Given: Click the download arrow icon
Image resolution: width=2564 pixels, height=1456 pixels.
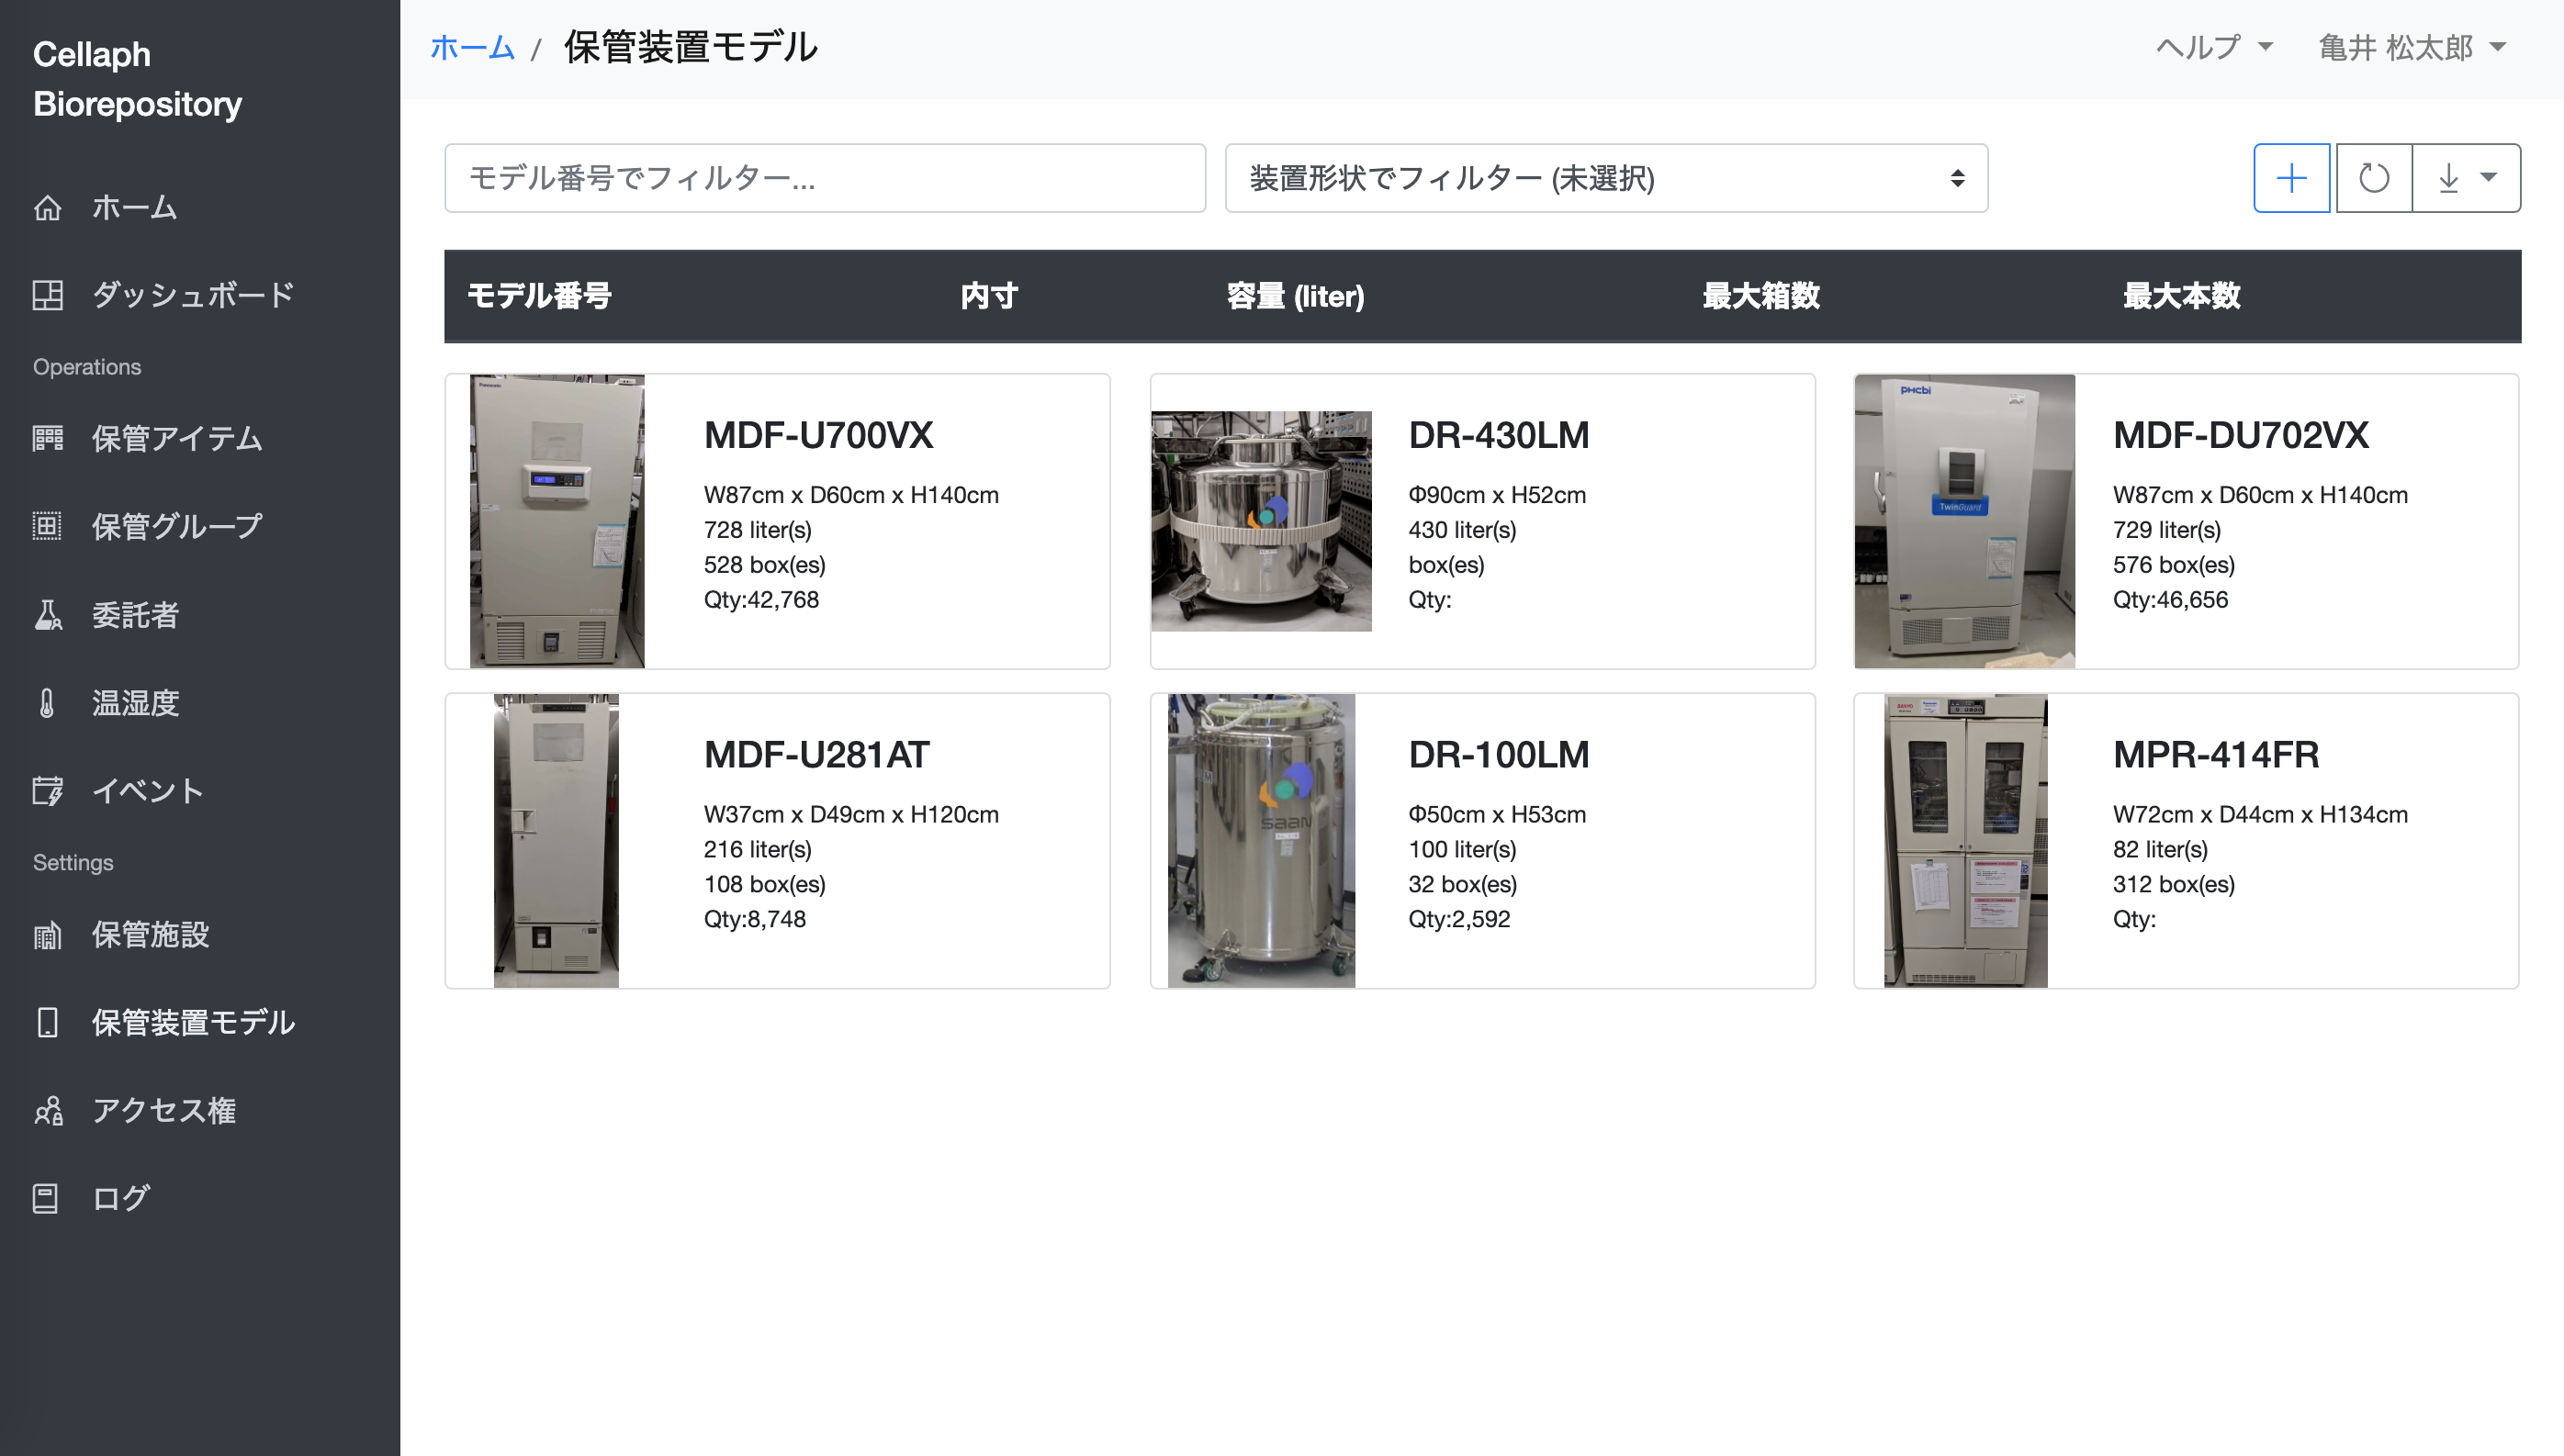Looking at the screenshot, I should click(2448, 178).
